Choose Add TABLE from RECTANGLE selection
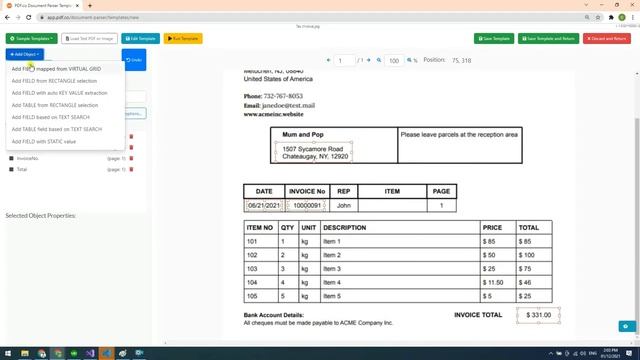 pos(55,105)
